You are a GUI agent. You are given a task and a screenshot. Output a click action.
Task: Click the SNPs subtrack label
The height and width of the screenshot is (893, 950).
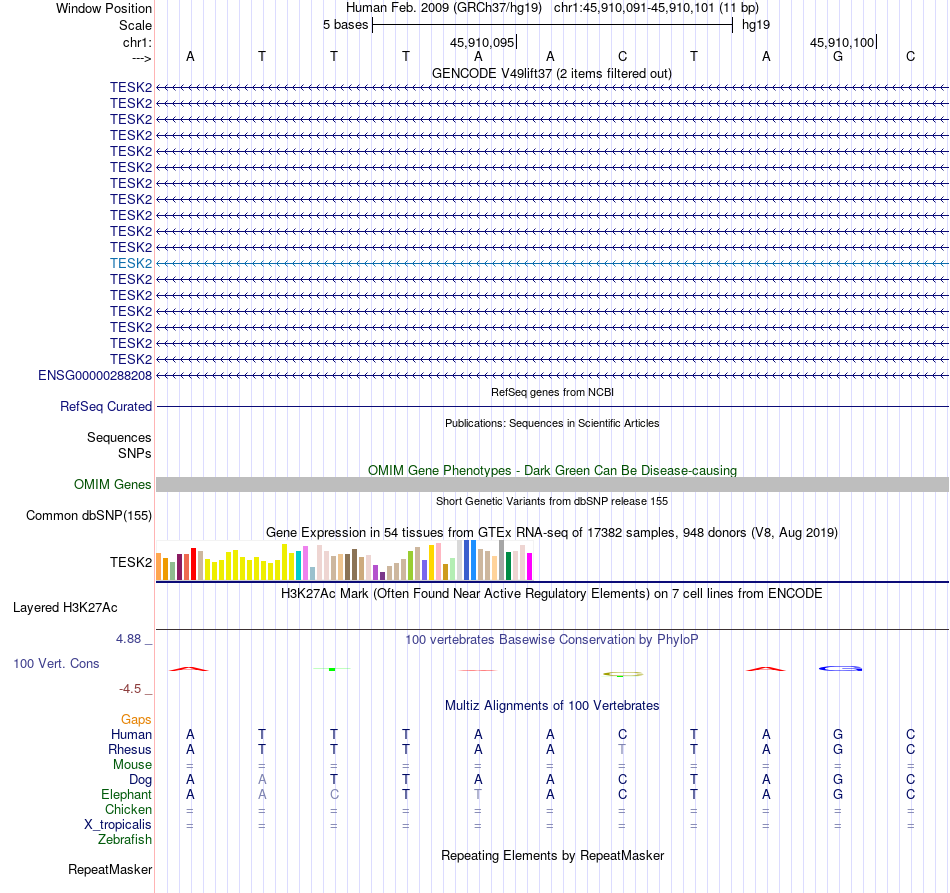[135, 453]
